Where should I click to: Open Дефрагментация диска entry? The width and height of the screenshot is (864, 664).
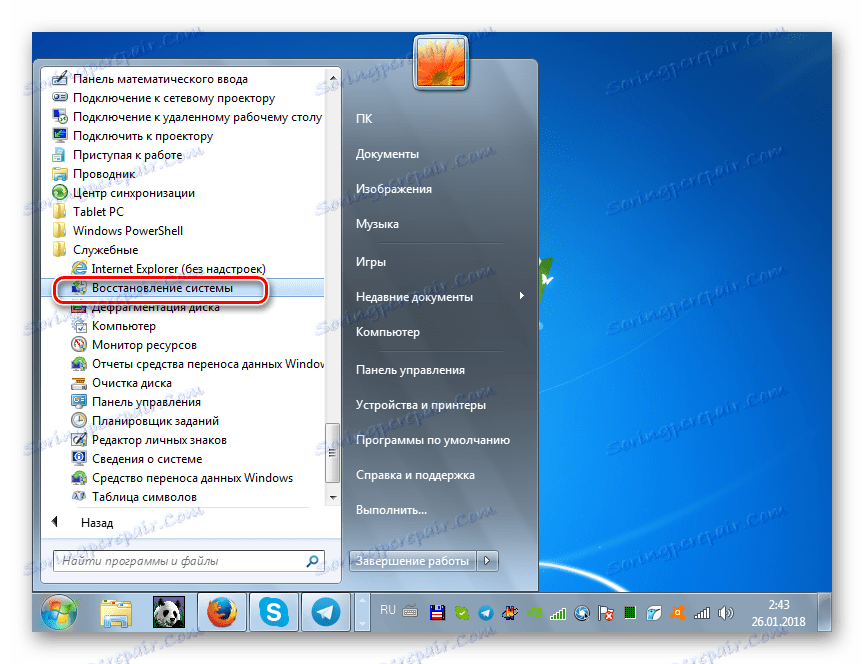tap(146, 307)
